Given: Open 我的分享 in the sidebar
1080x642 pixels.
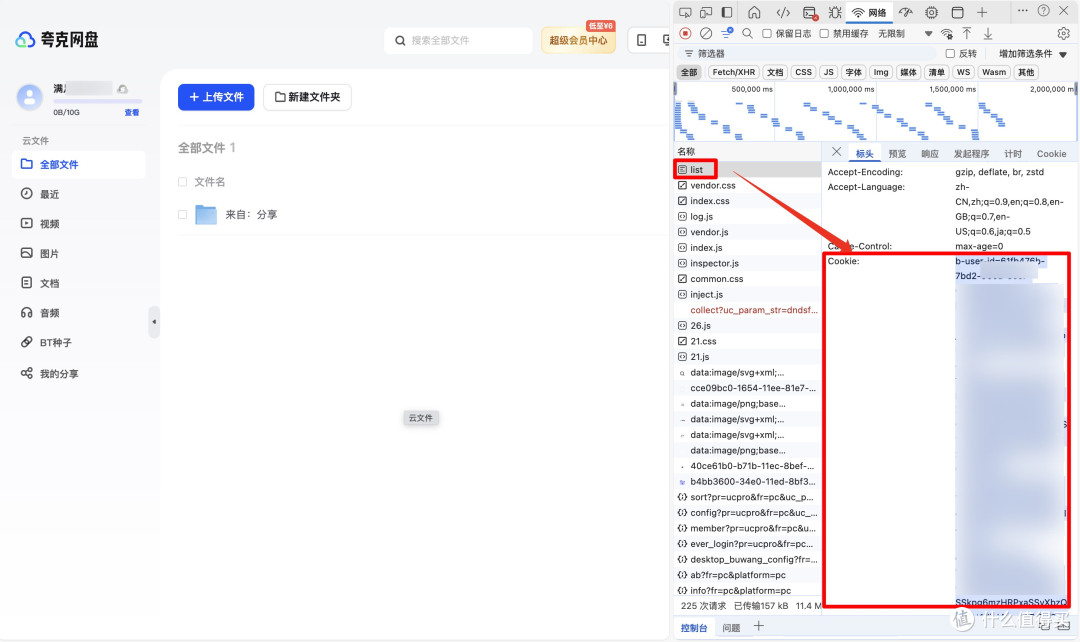Looking at the screenshot, I should (79, 373).
